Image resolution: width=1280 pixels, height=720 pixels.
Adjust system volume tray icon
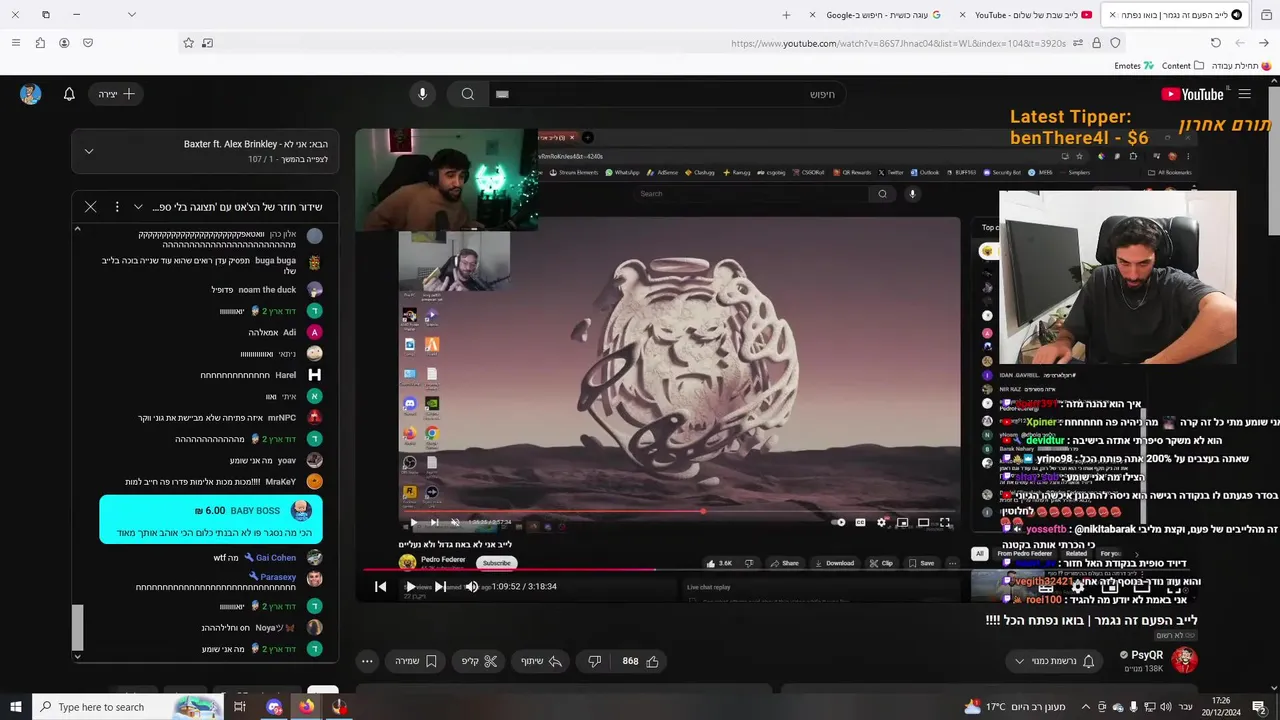[1166, 707]
